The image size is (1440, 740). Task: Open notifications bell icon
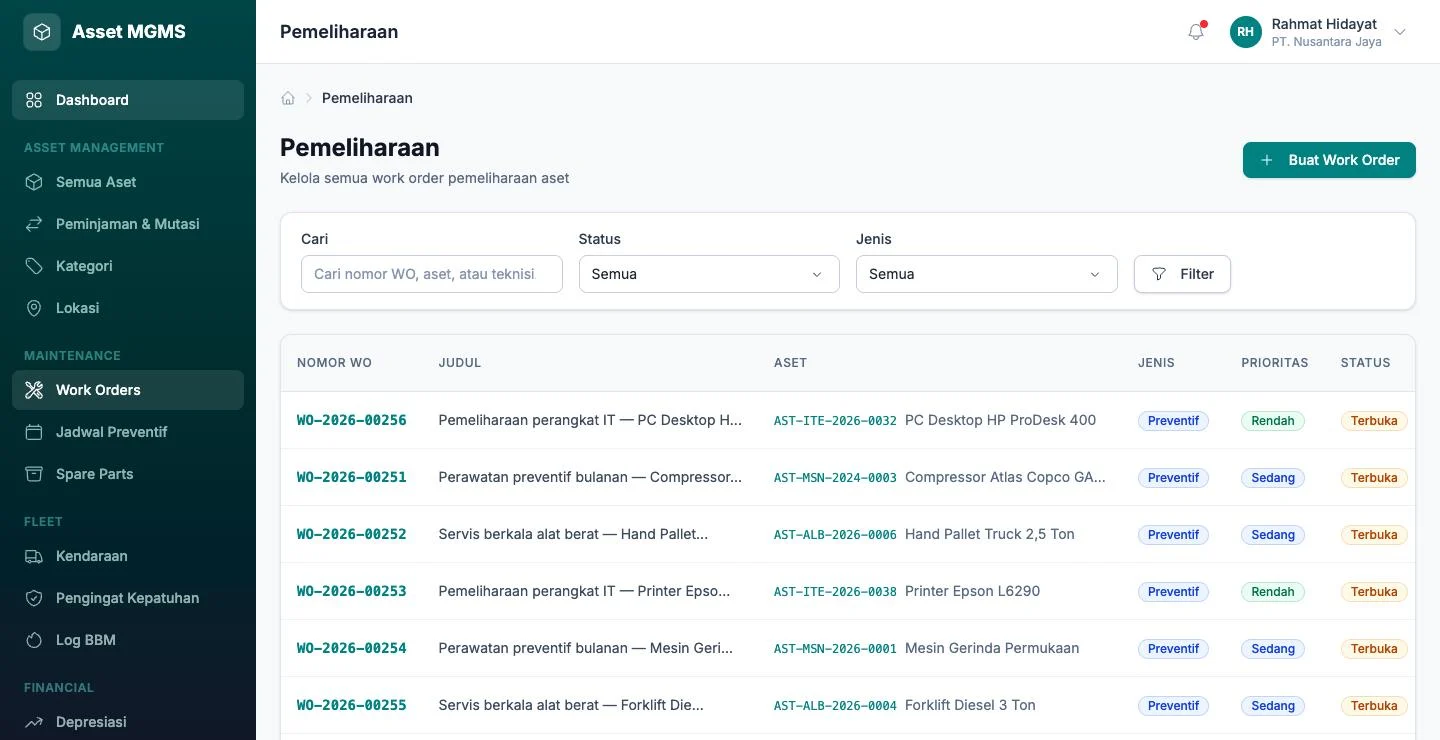pyautogui.click(x=1196, y=32)
